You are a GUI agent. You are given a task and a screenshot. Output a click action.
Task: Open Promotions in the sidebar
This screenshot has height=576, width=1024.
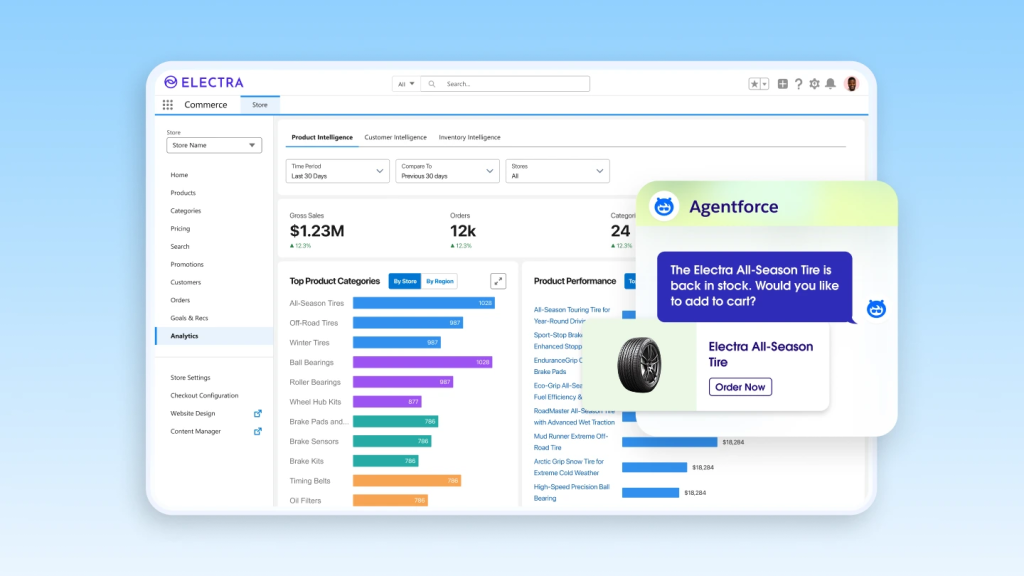[187, 264]
